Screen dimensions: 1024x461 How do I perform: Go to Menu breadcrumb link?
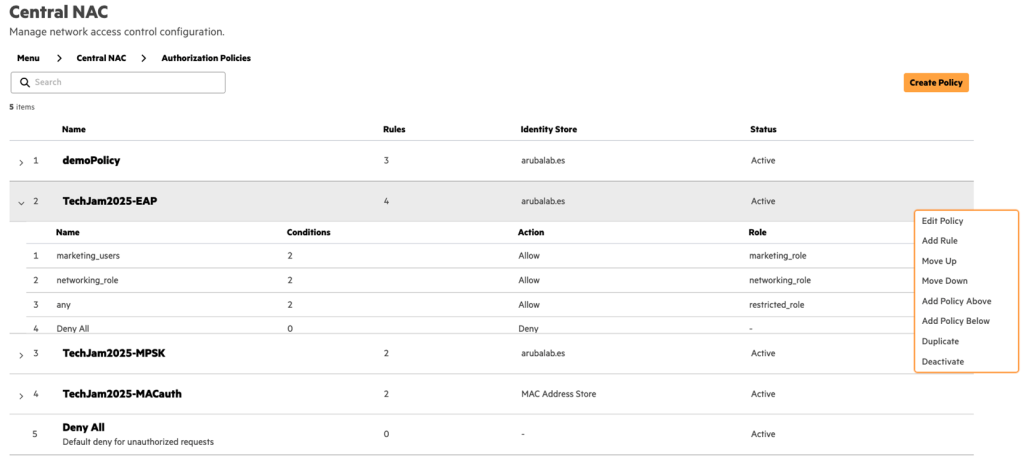(x=28, y=58)
